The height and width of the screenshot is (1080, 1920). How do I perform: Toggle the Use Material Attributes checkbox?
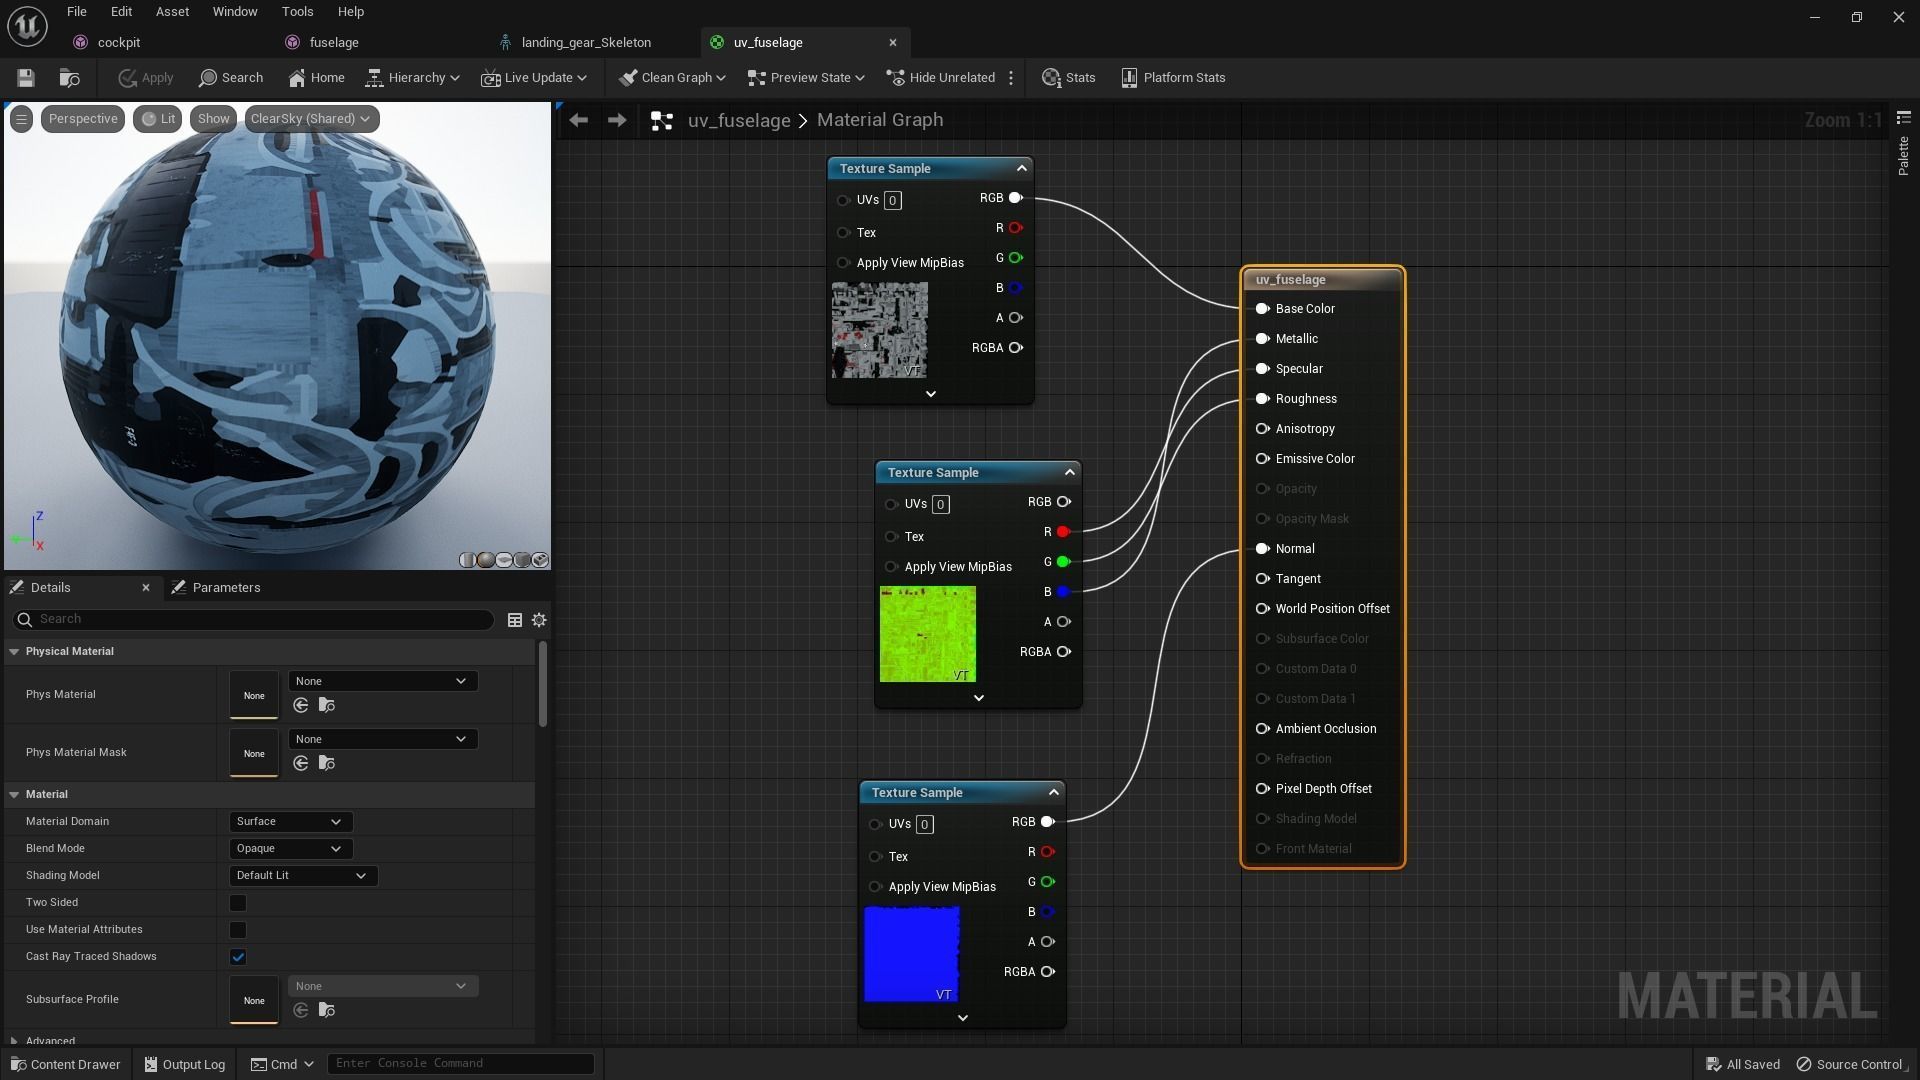pos(238,930)
